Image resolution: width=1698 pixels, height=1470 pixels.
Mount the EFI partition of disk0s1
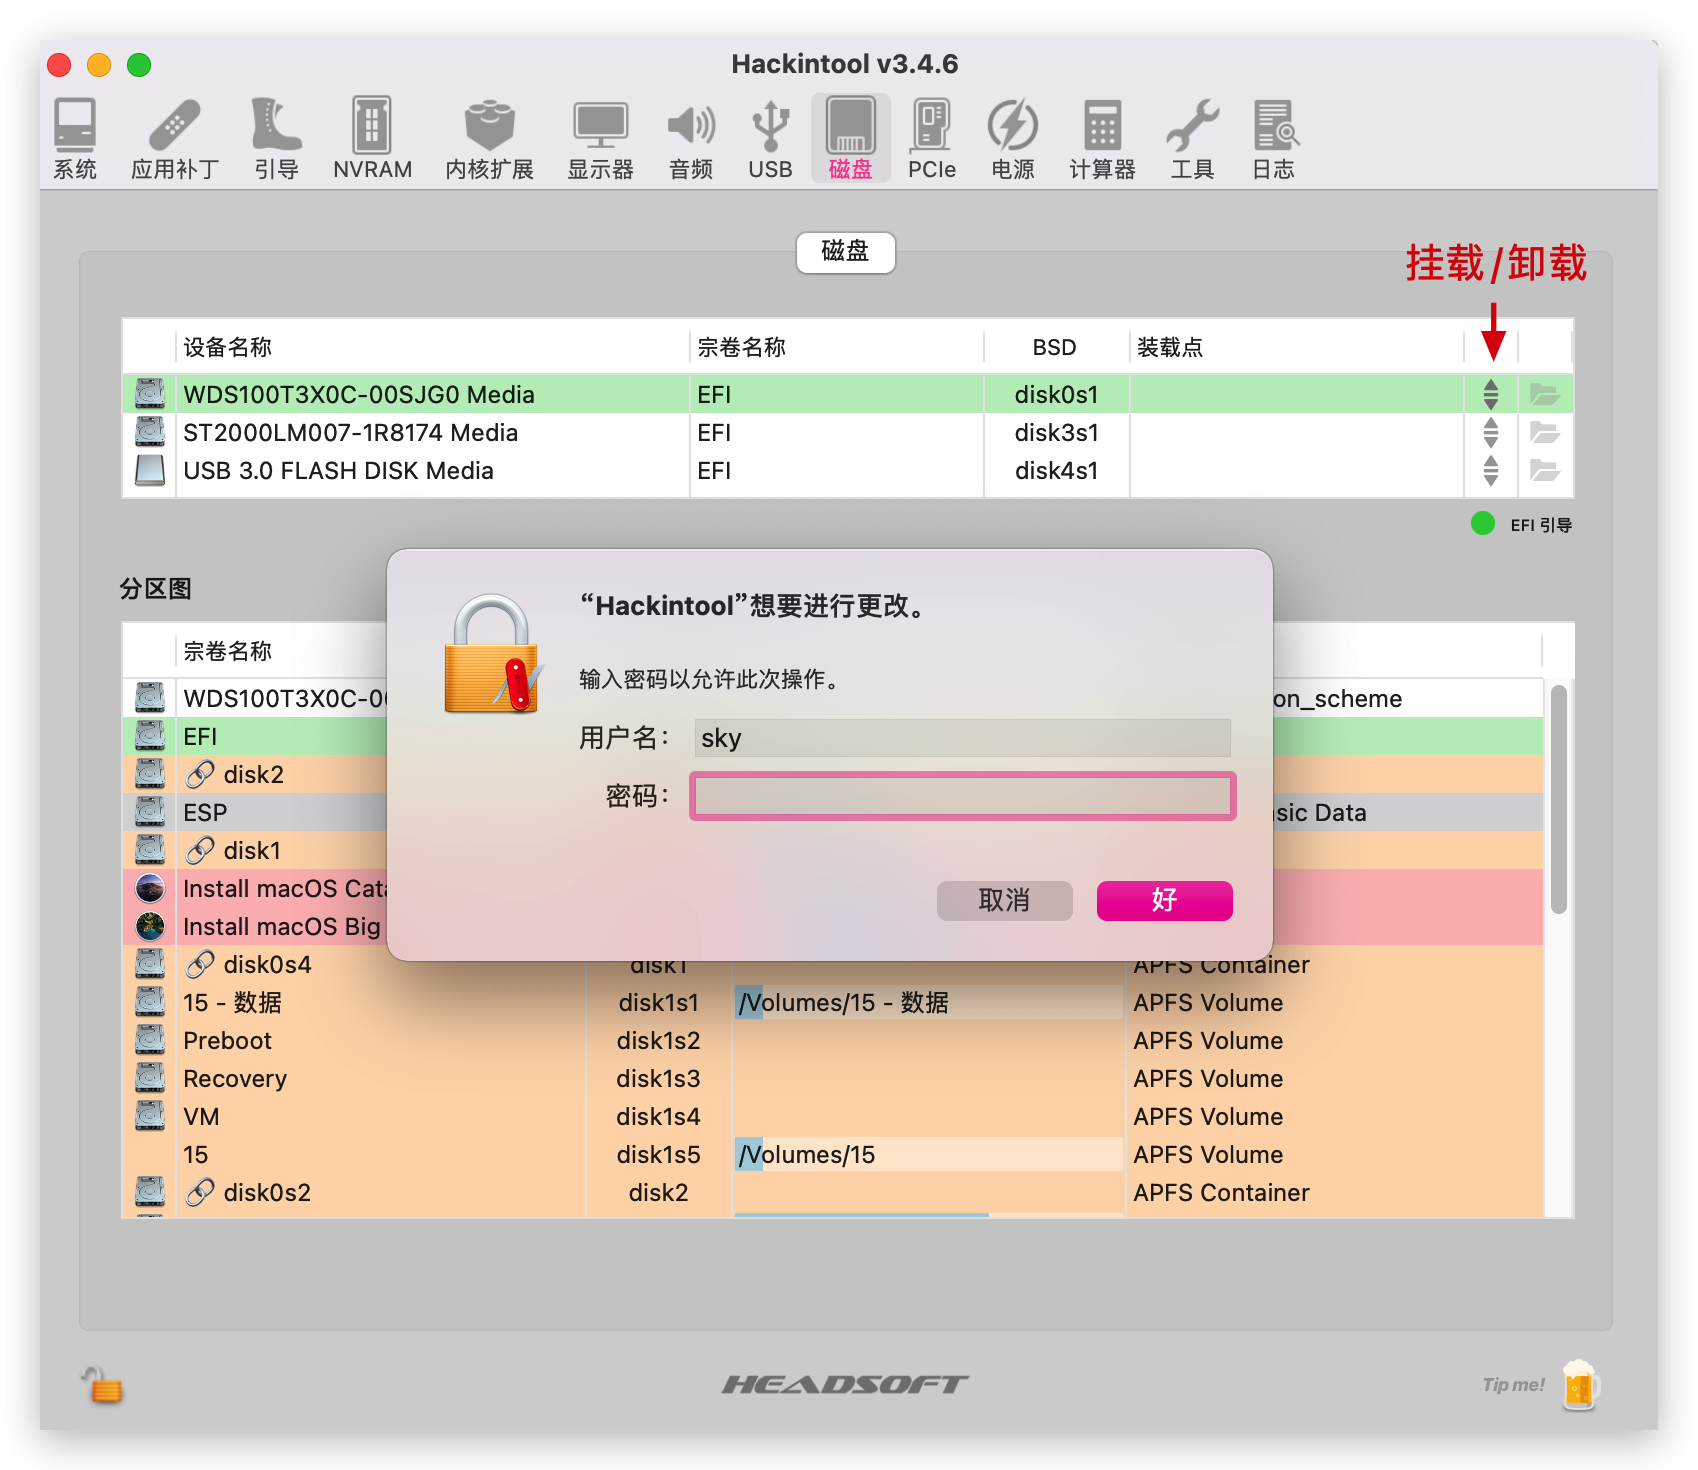coord(1490,394)
